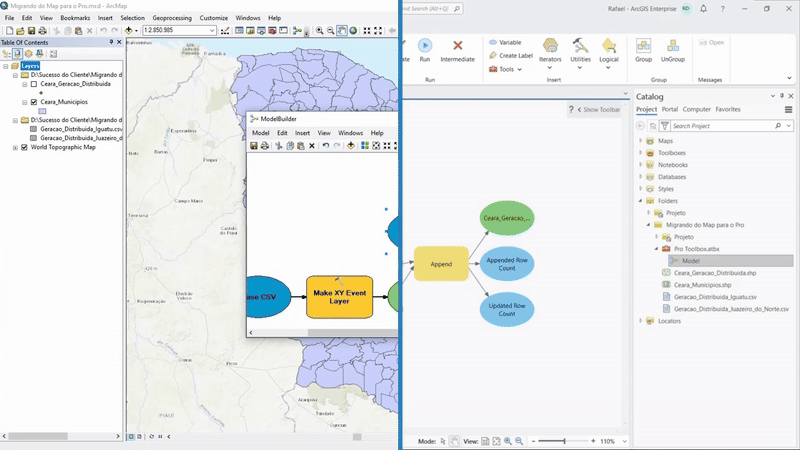Viewport: 800px width, 450px height.
Task: Switch TOC to List By Source
Action: (x=17, y=54)
